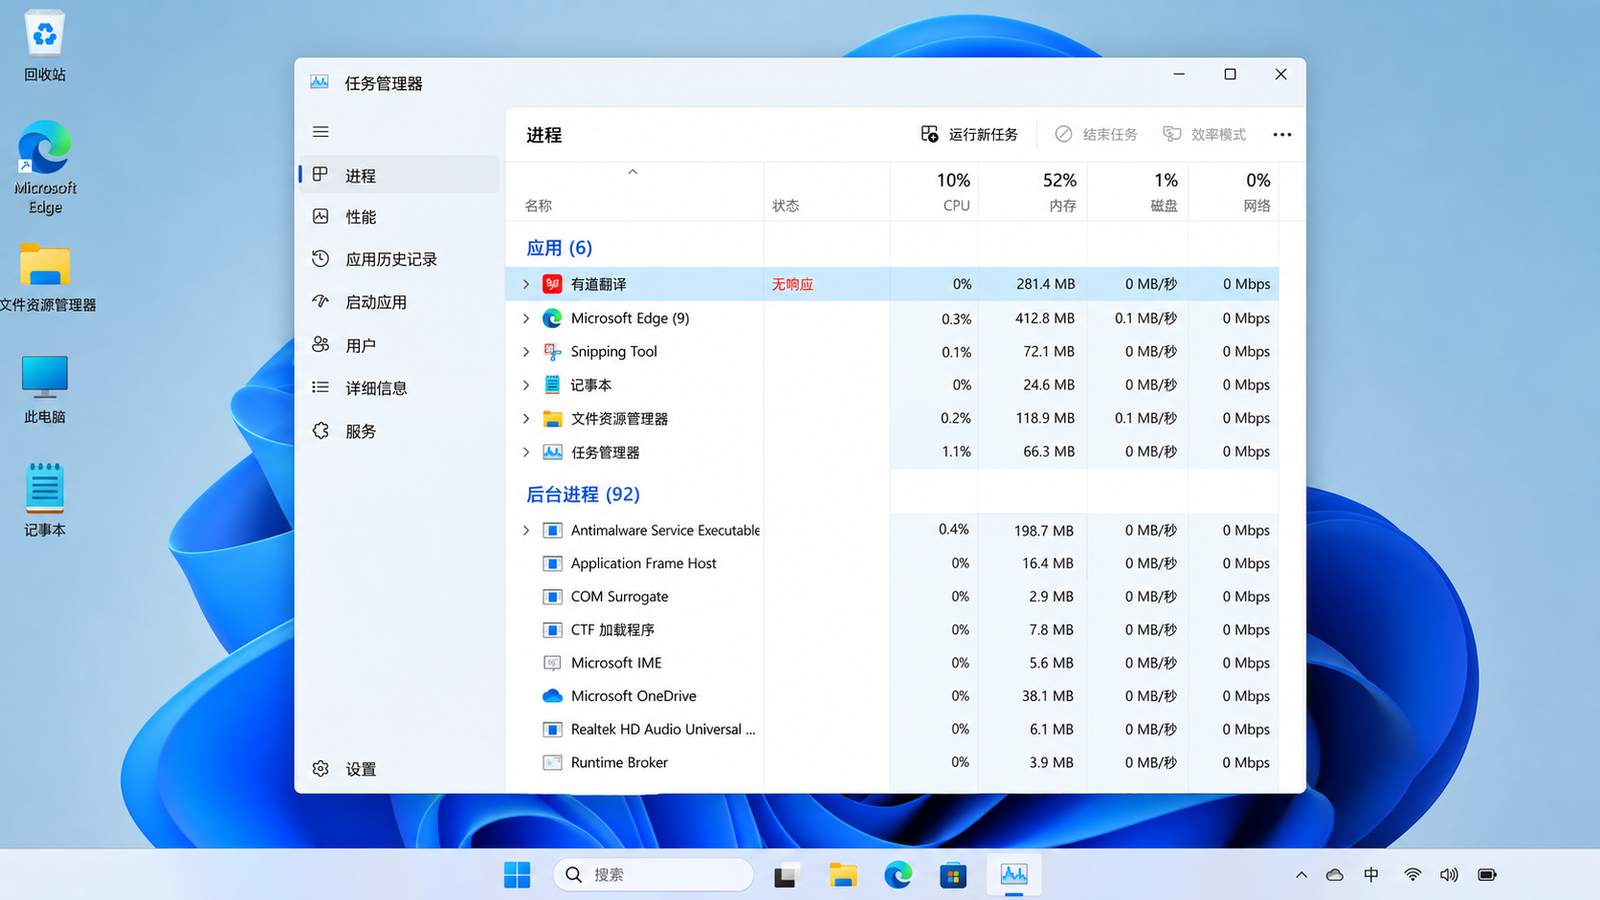The width and height of the screenshot is (1600, 900).
Task: Click the 文件资源管理器 process folder icon
Action: (x=552, y=418)
